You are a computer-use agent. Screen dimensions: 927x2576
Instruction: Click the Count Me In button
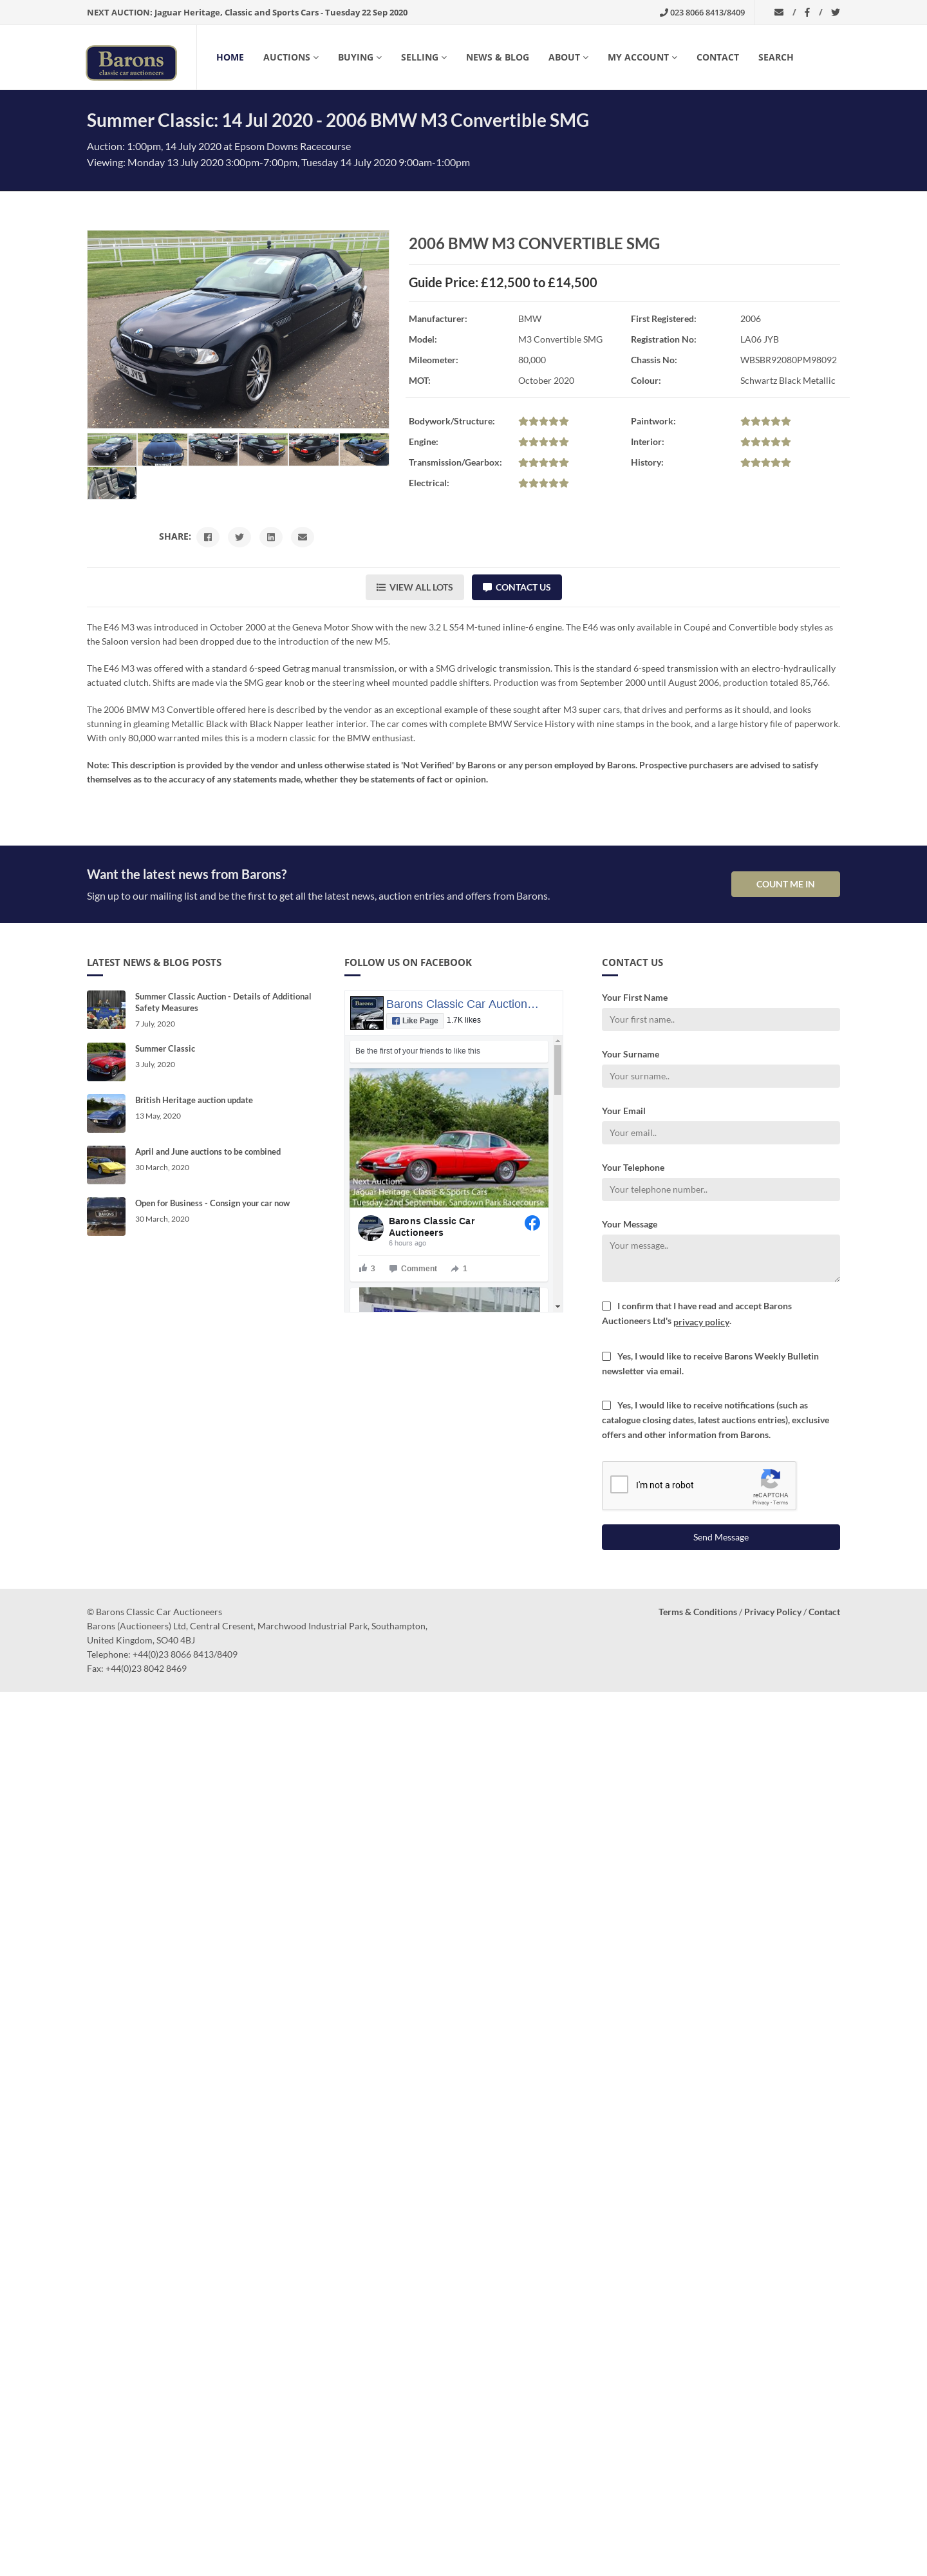785,884
